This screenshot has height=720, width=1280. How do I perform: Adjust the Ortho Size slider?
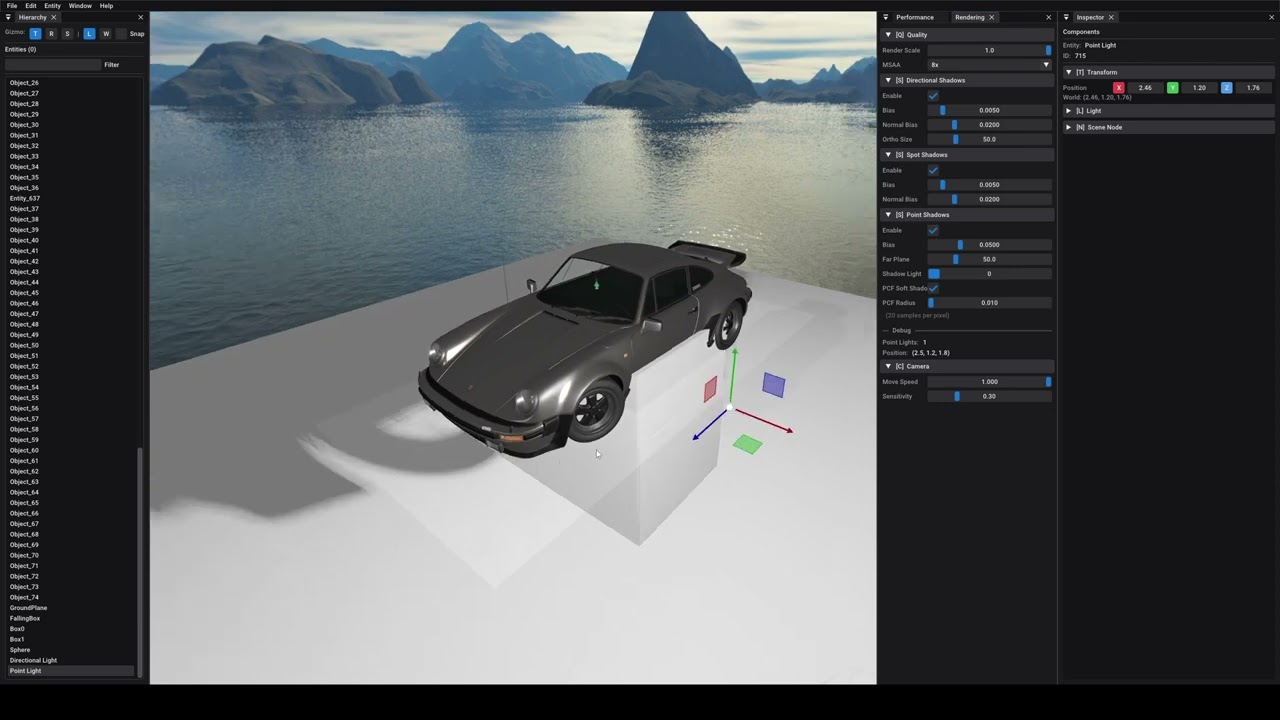click(x=990, y=139)
